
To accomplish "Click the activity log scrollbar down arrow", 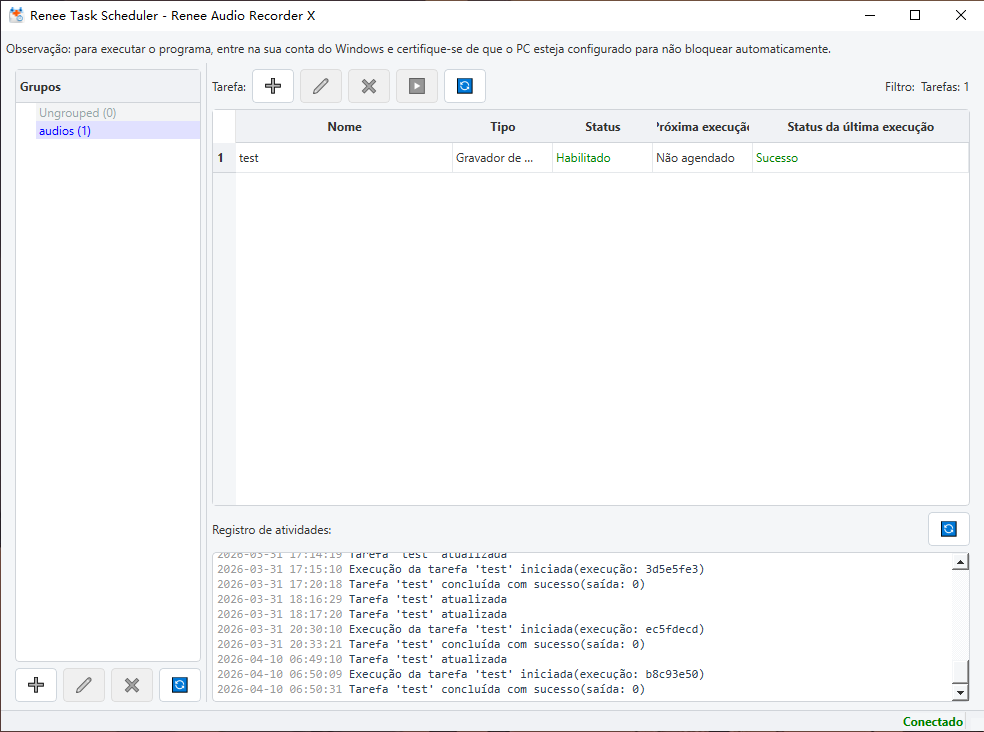I will pyautogui.click(x=960, y=692).
